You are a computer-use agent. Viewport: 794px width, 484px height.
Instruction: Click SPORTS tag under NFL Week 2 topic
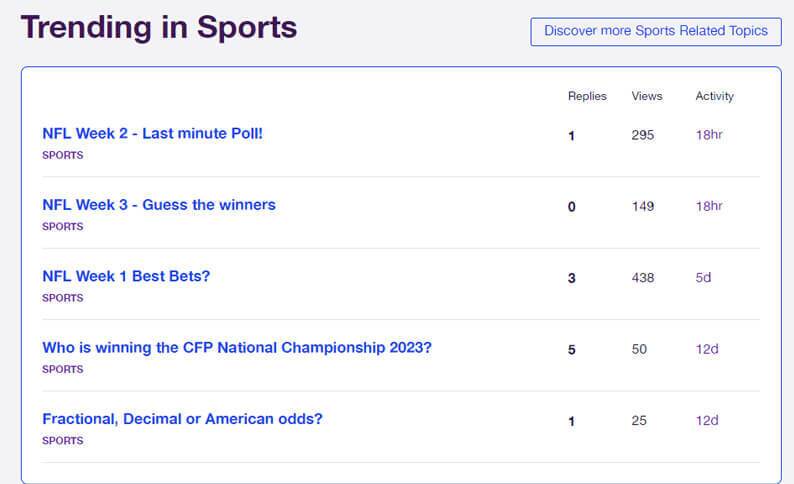pos(62,155)
